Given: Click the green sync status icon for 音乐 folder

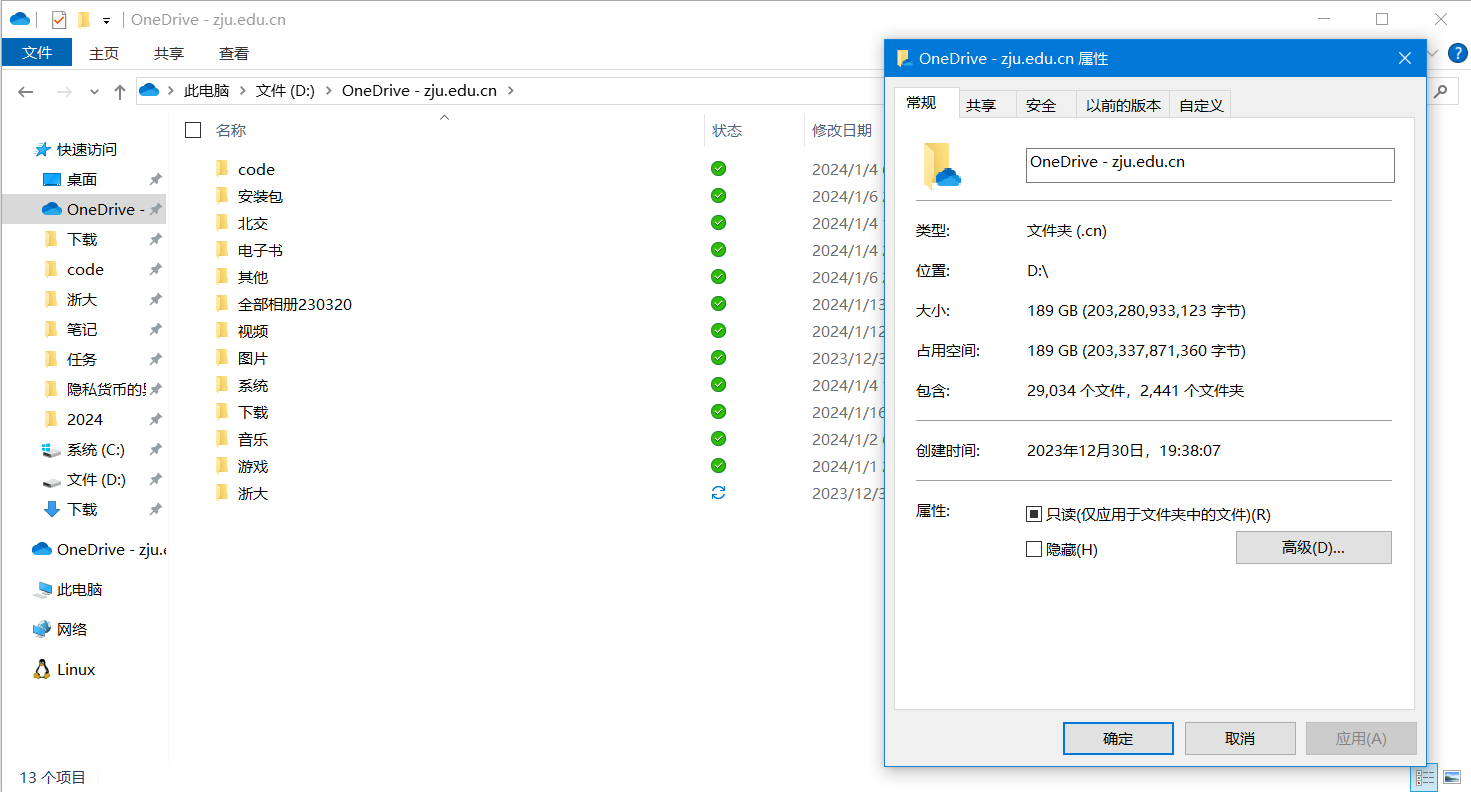Looking at the screenshot, I should tap(718, 439).
